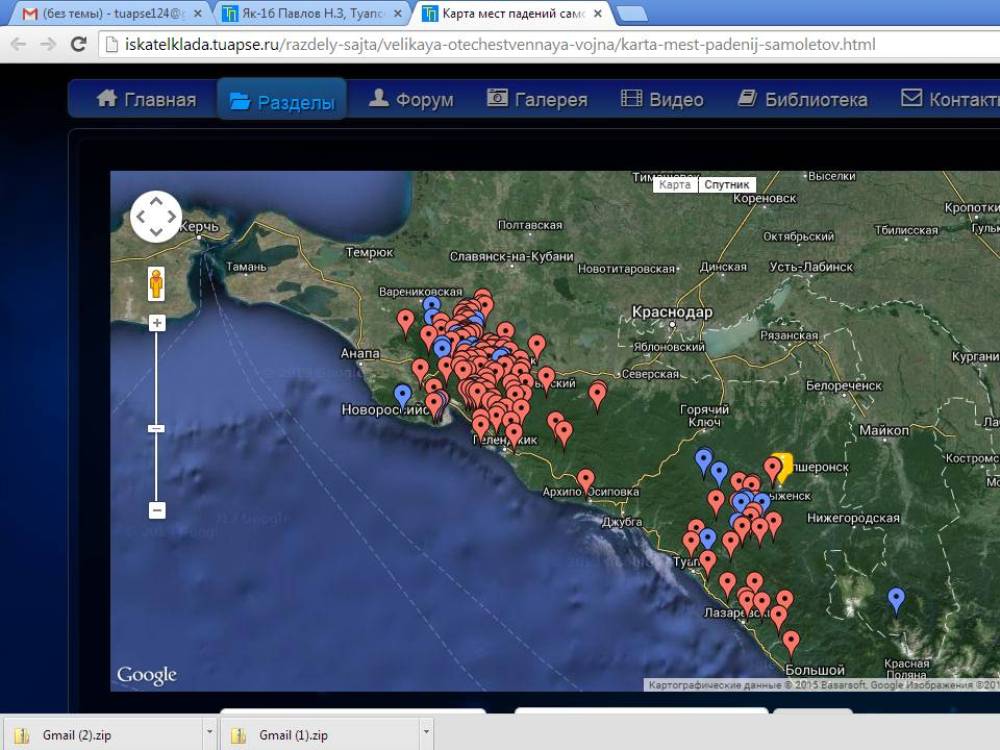Switch map to Спутник satellite view
This screenshot has height=750, width=1000.
click(726, 185)
